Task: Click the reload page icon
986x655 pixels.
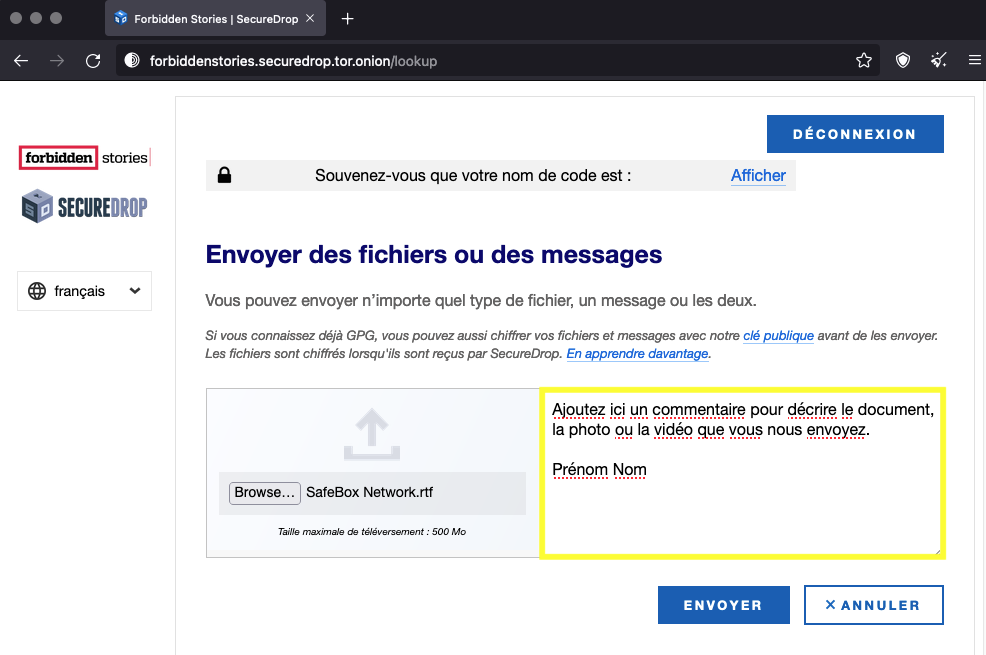Action: (x=93, y=61)
